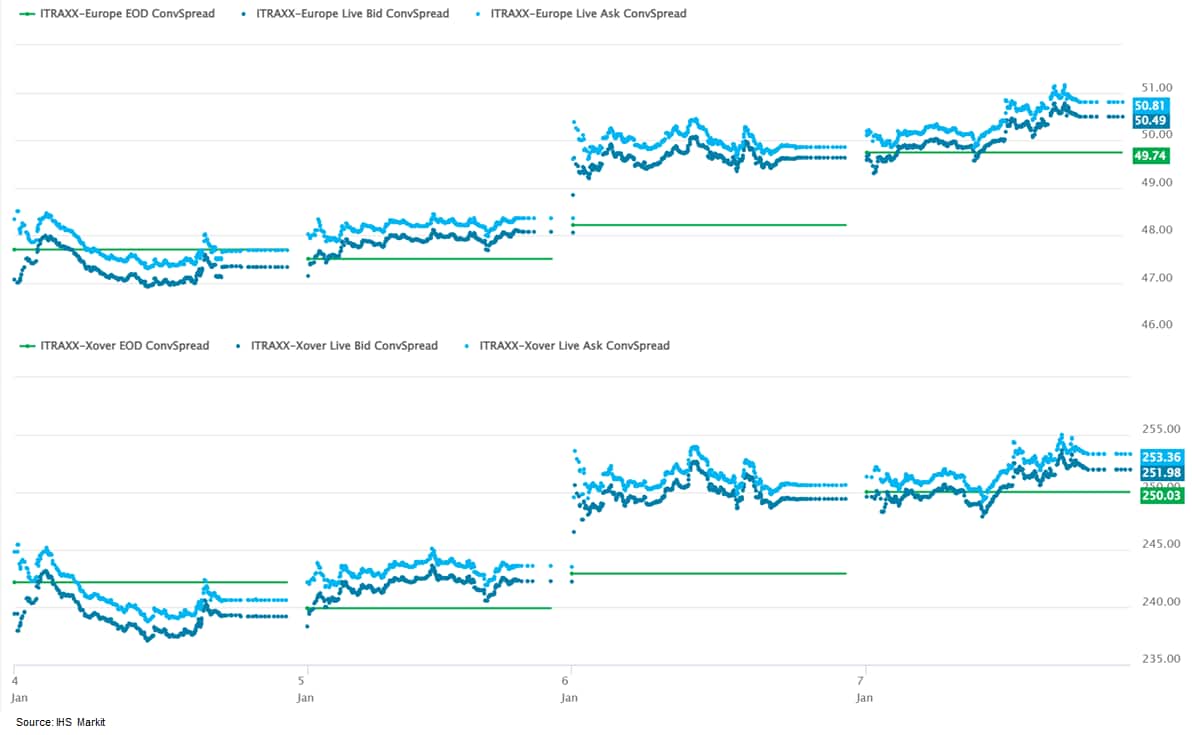Click the light blue 253.36 value label
This screenshot has width=1192, height=735.
[1158, 458]
